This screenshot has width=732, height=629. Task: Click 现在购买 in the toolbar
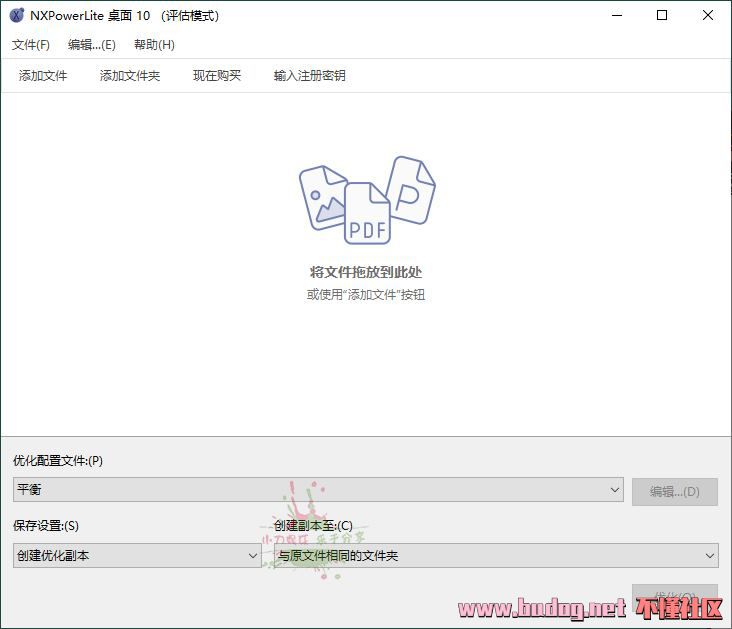click(x=217, y=76)
